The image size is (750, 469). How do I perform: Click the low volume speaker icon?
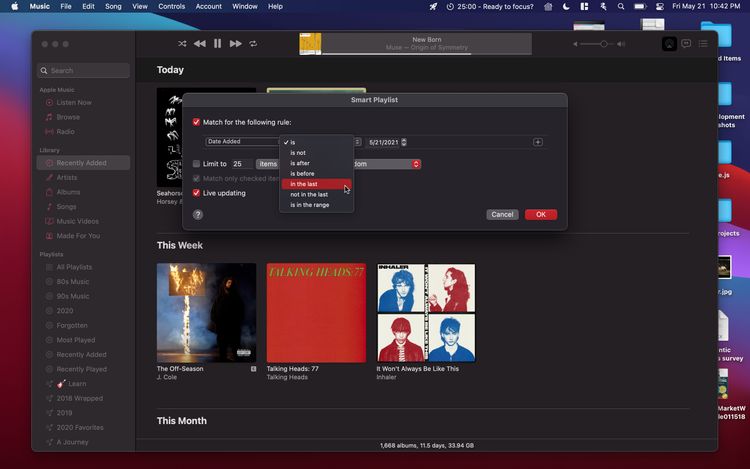pyautogui.click(x=575, y=44)
